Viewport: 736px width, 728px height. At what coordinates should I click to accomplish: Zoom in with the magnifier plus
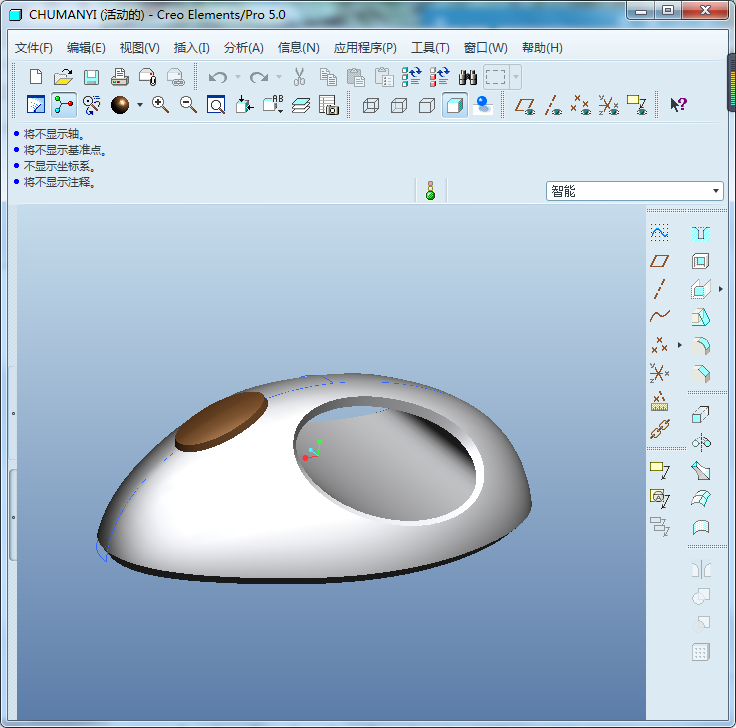160,105
